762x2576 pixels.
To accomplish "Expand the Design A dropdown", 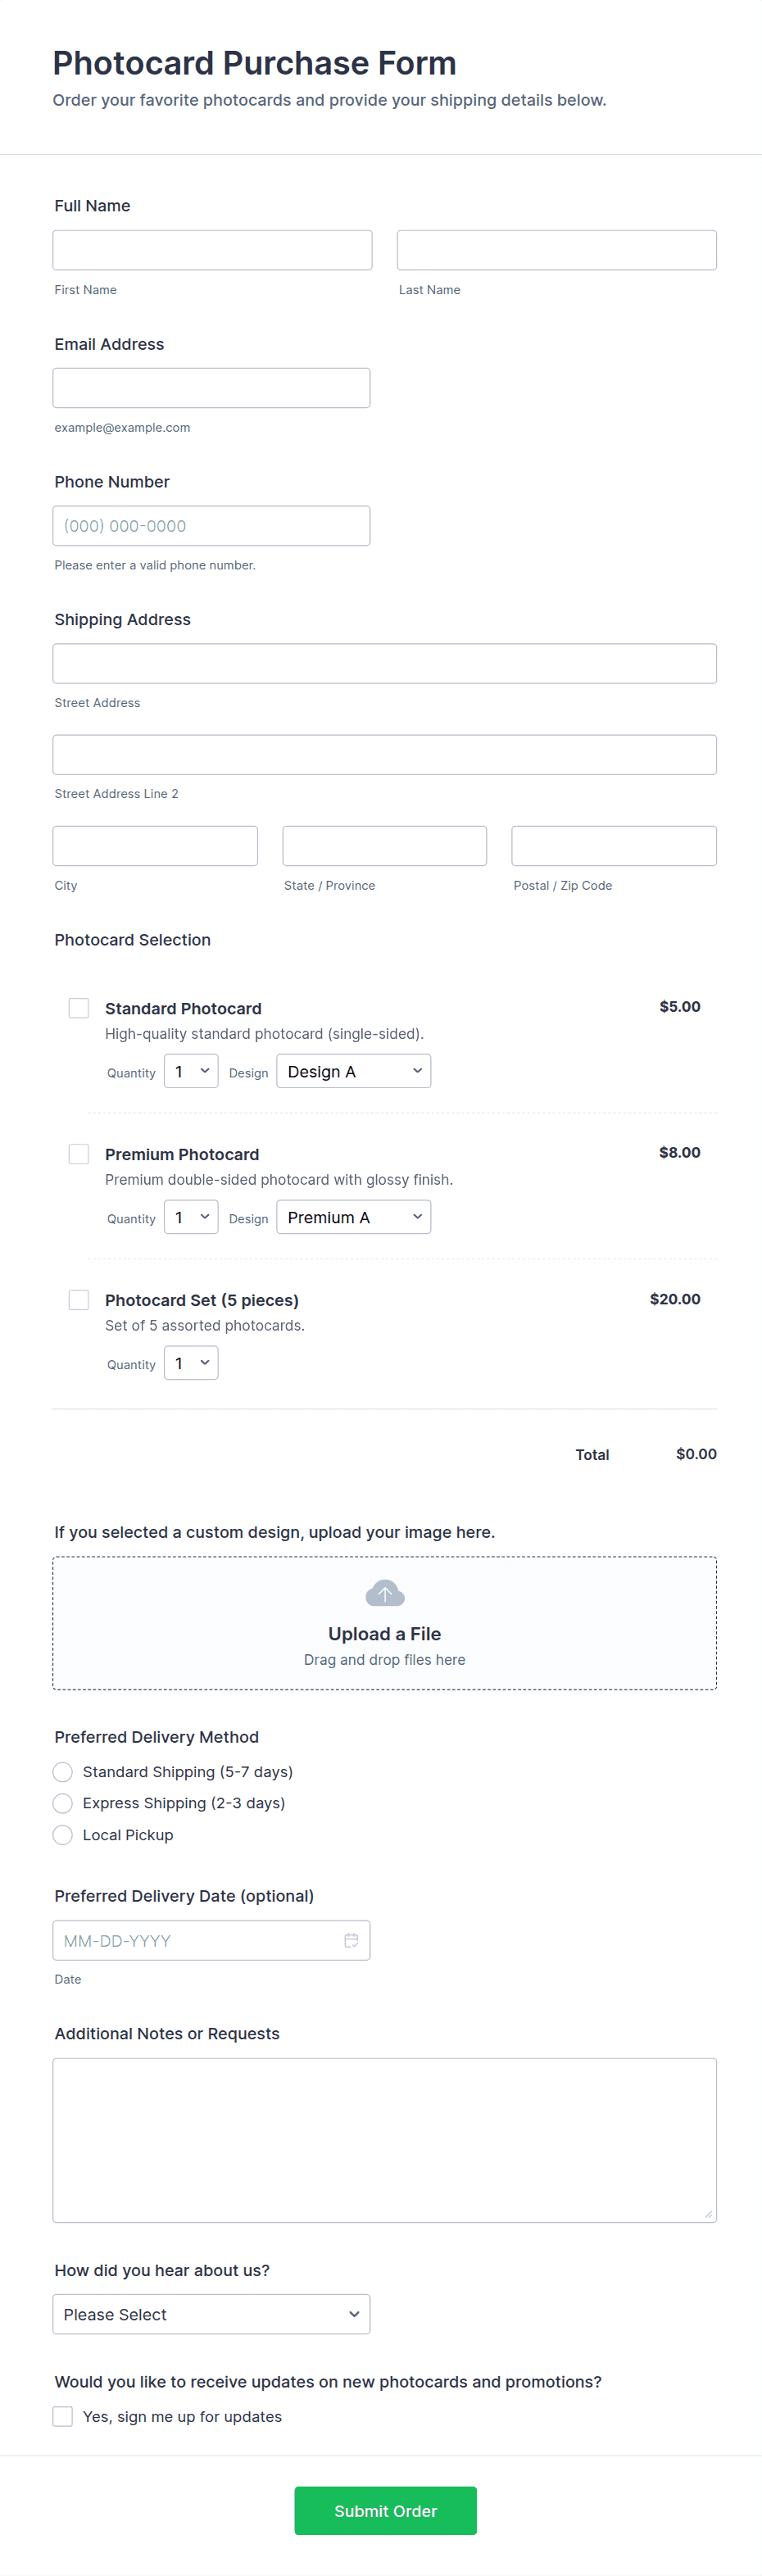I will [353, 1071].
